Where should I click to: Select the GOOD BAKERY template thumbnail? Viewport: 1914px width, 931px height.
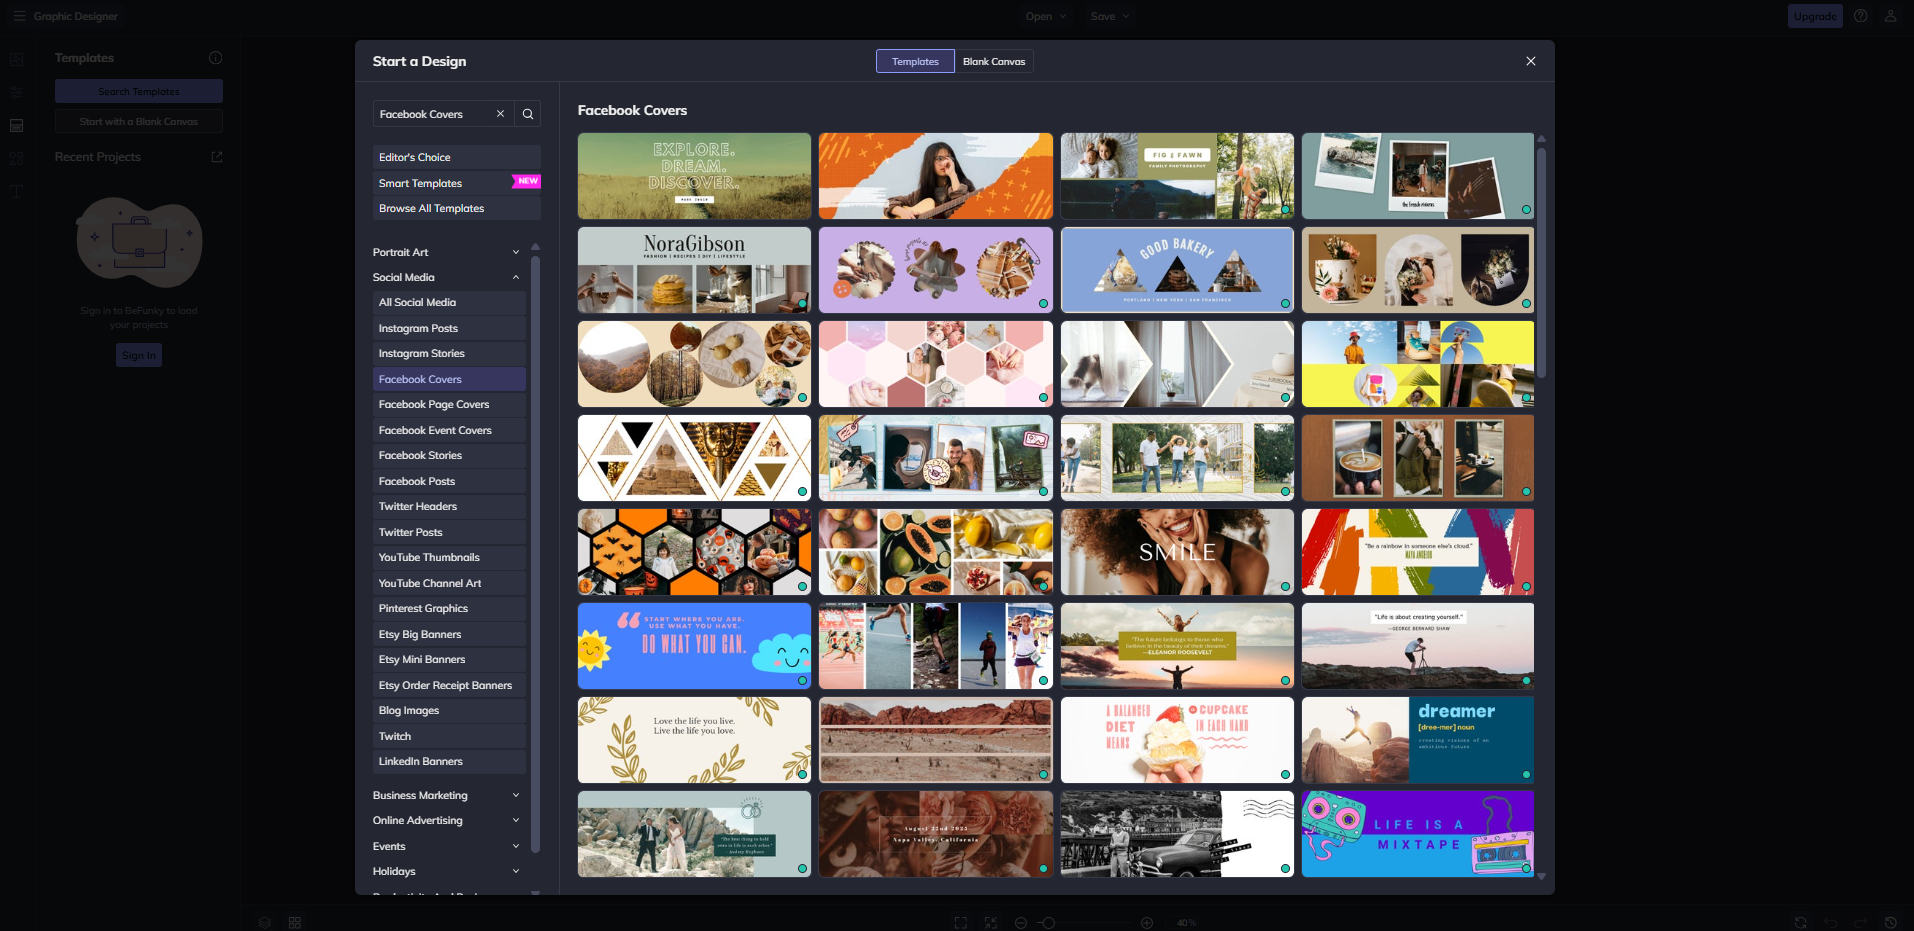[1176, 270]
